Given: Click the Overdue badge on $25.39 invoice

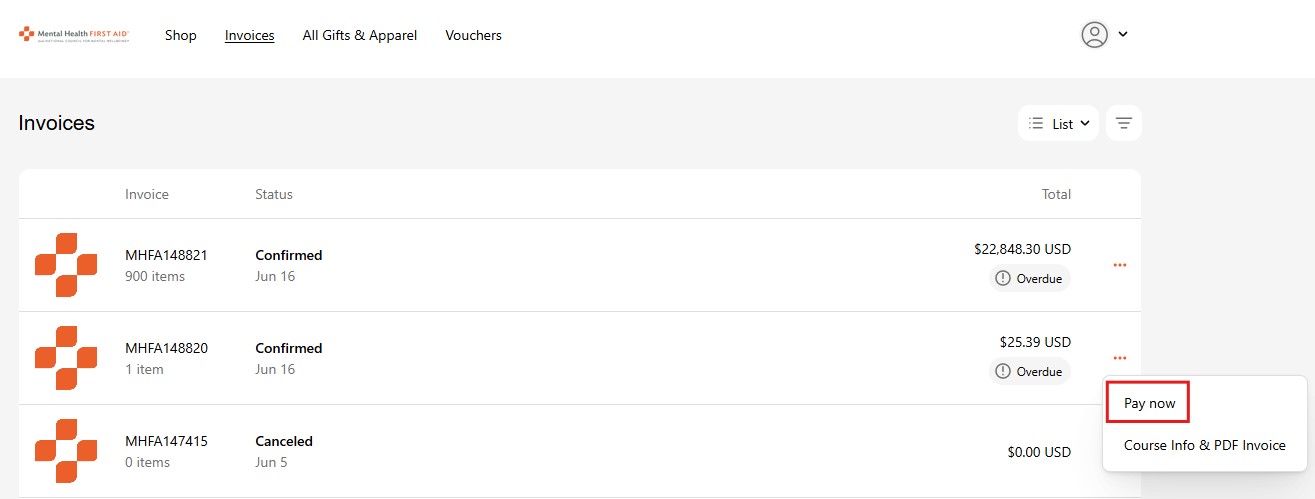Looking at the screenshot, I should (1030, 372).
